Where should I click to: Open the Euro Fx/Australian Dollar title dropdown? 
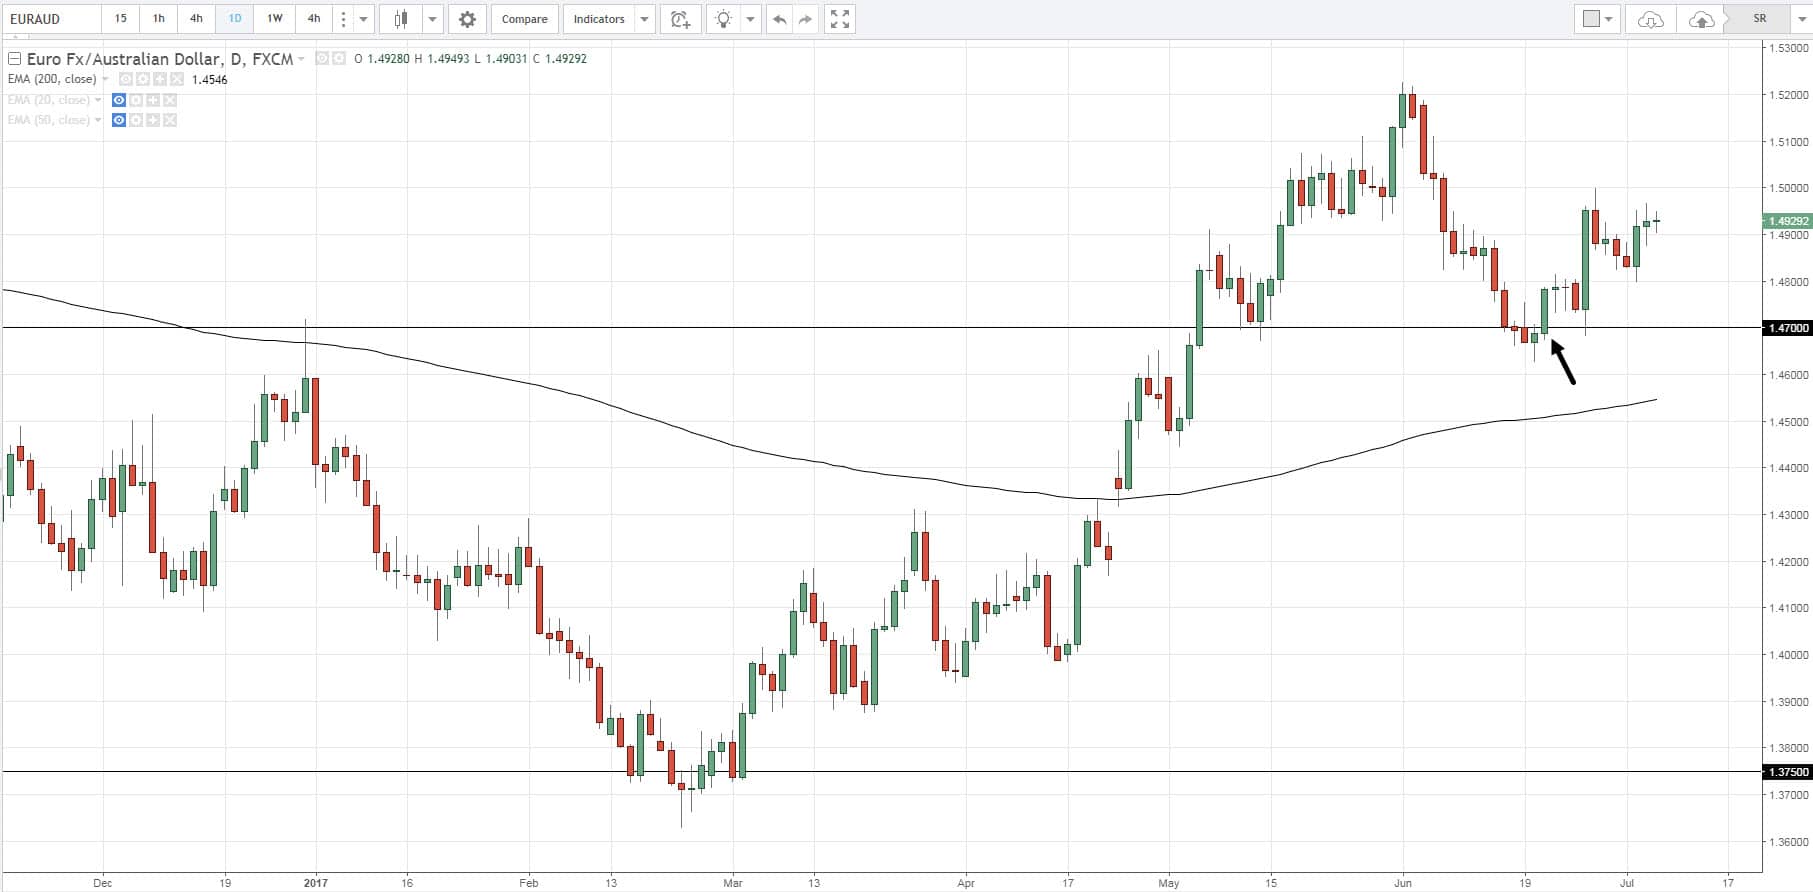tap(300, 59)
